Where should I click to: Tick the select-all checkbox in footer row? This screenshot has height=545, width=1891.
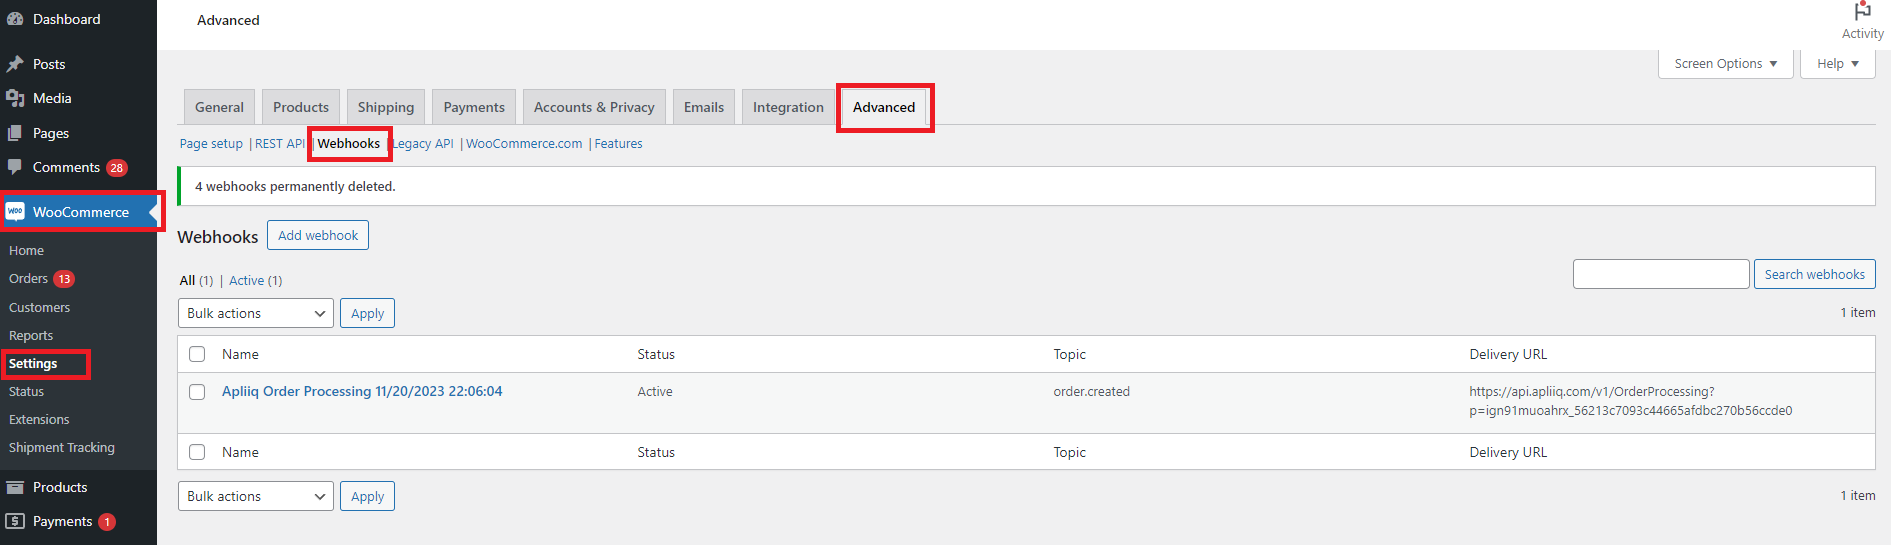click(197, 452)
